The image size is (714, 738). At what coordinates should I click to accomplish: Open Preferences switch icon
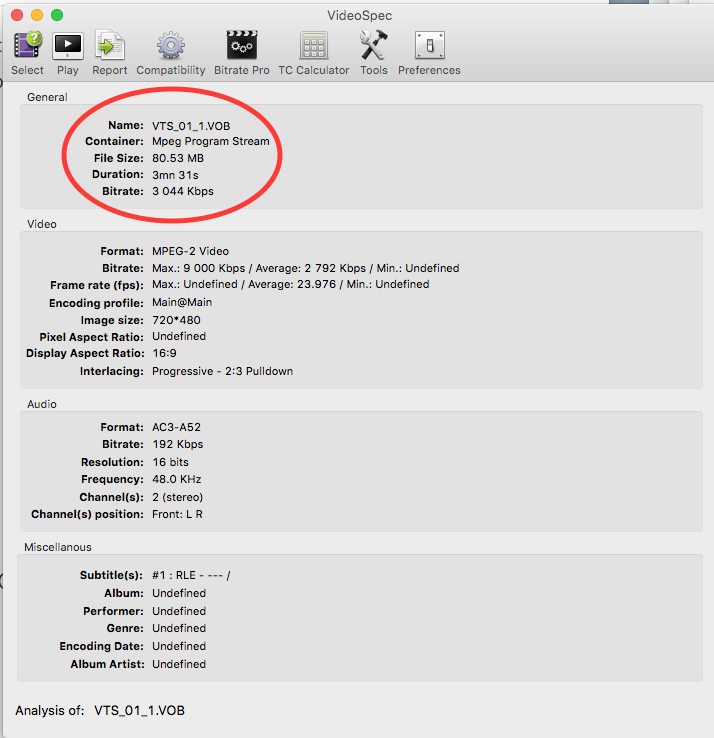429,46
